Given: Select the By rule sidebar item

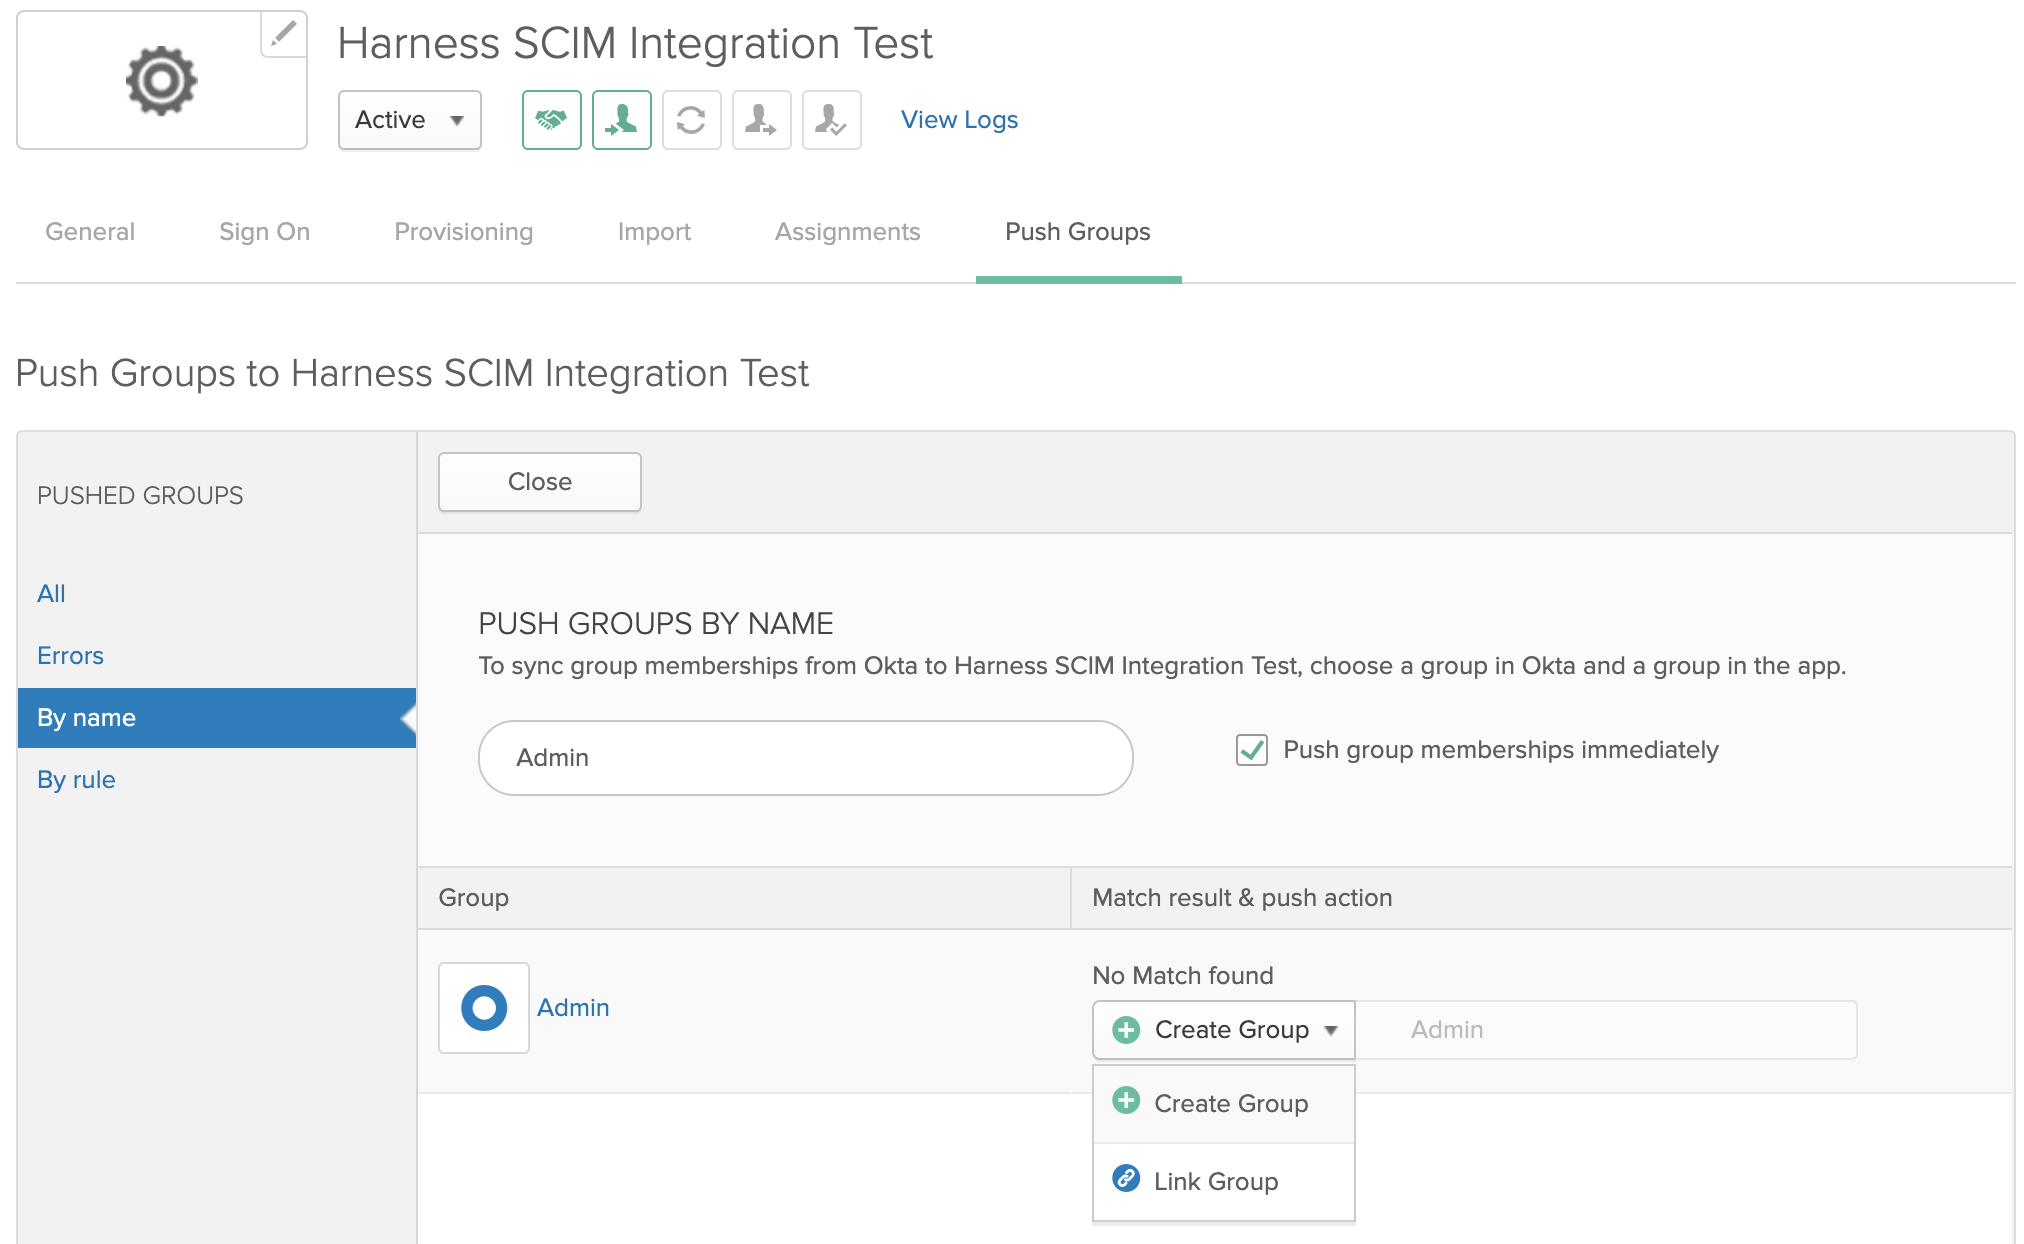Looking at the screenshot, I should pyautogui.click(x=76, y=780).
